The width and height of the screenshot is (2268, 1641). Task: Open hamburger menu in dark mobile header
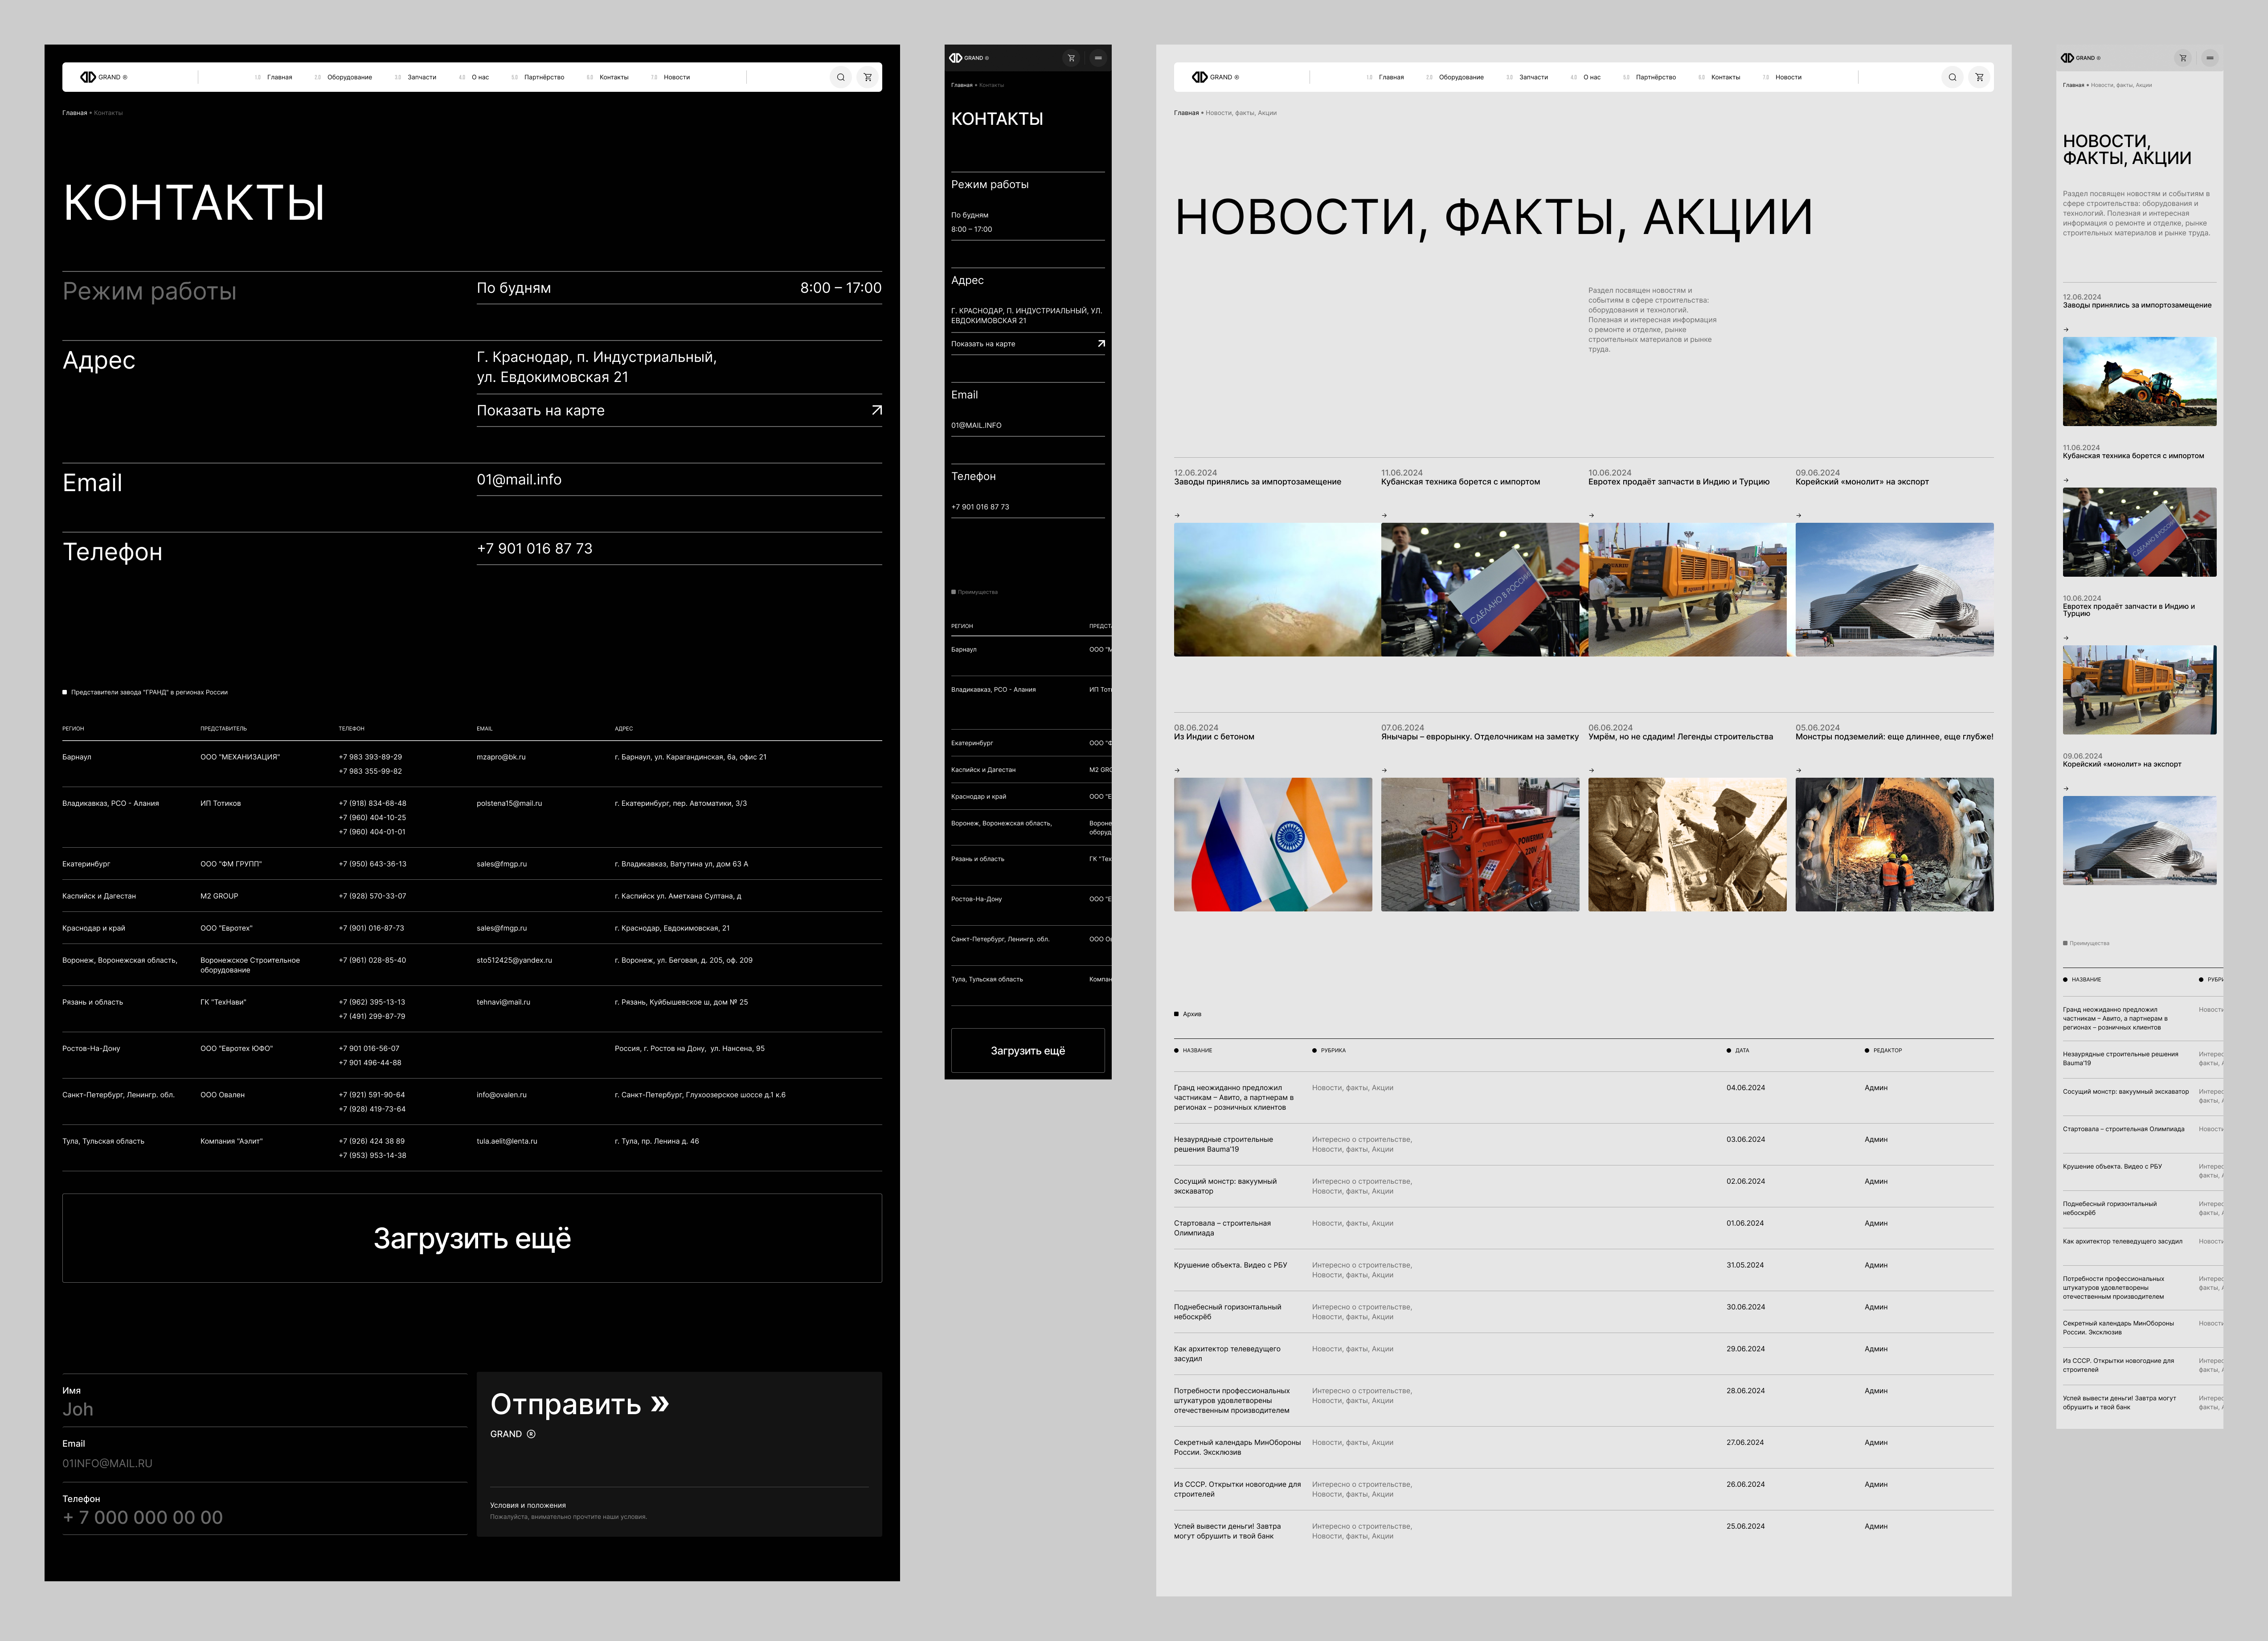1098,58
